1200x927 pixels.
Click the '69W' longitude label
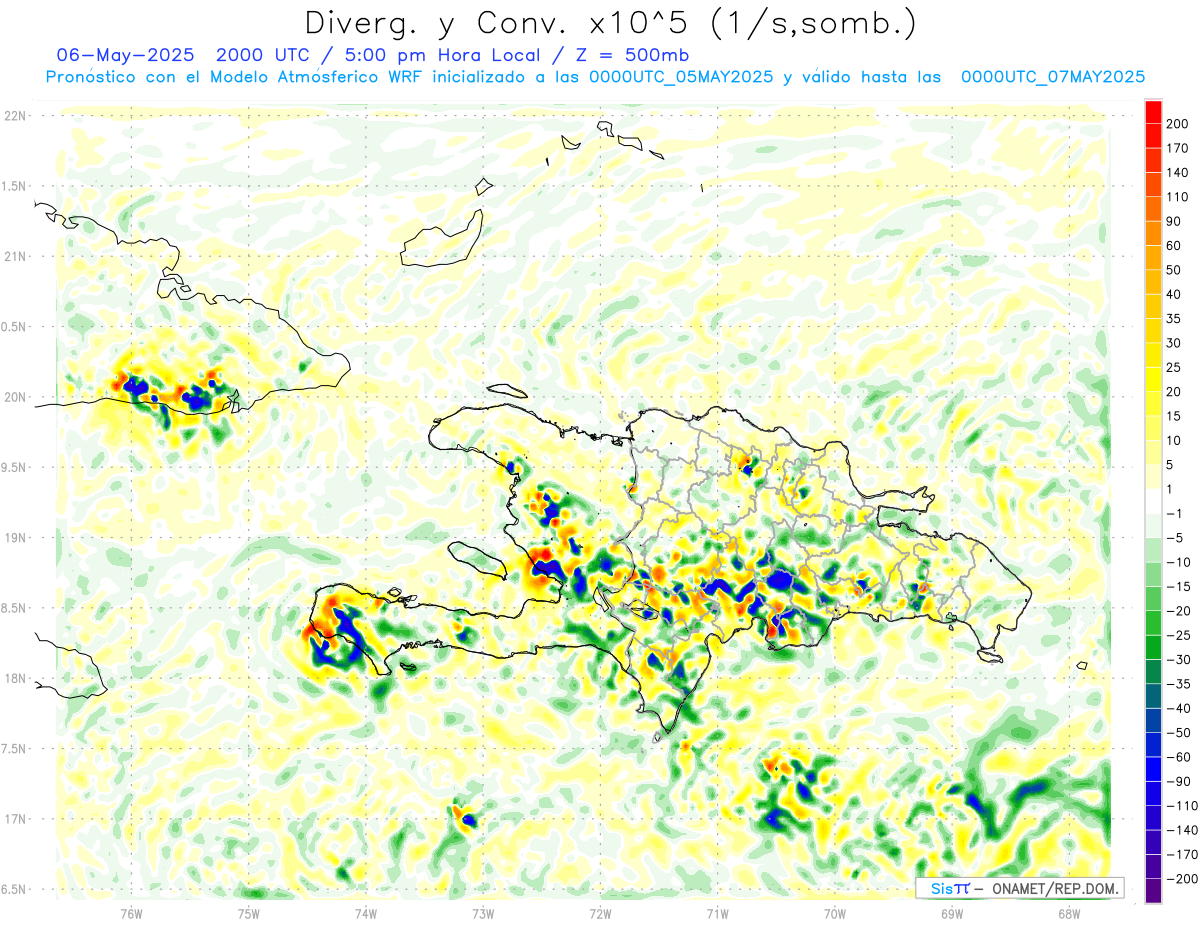click(x=951, y=913)
